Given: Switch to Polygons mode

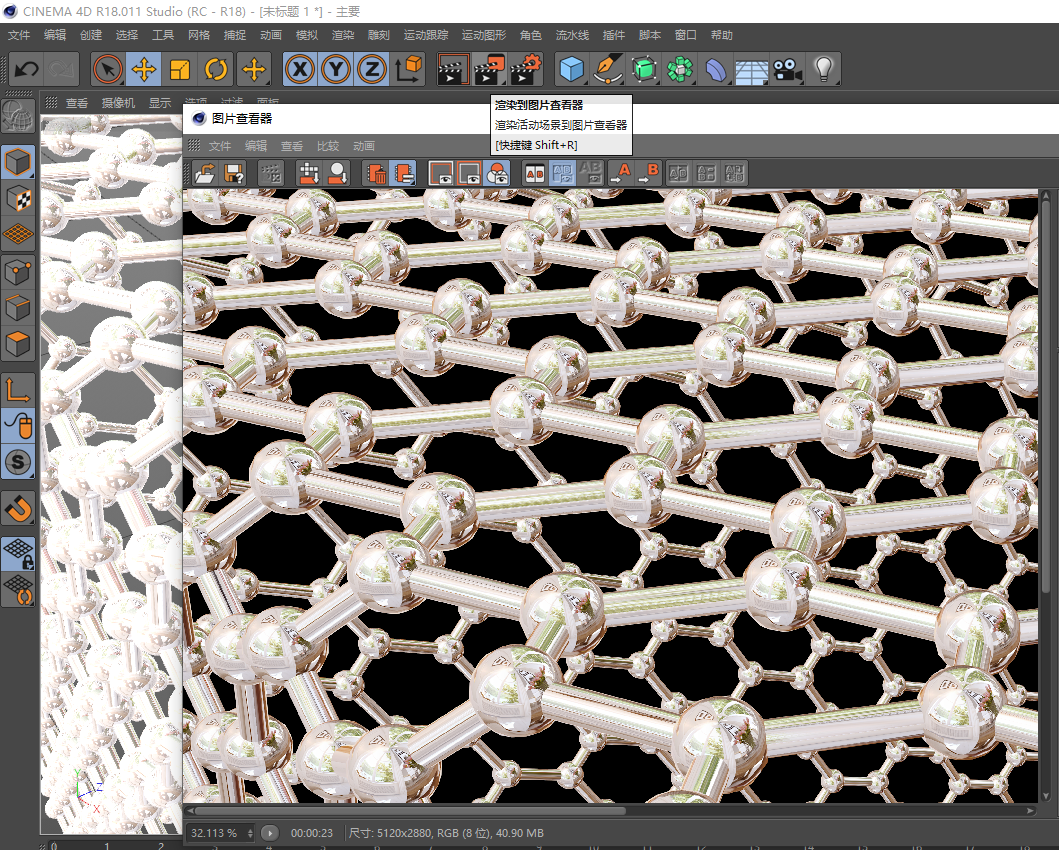Looking at the screenshot, I should 18,344.
